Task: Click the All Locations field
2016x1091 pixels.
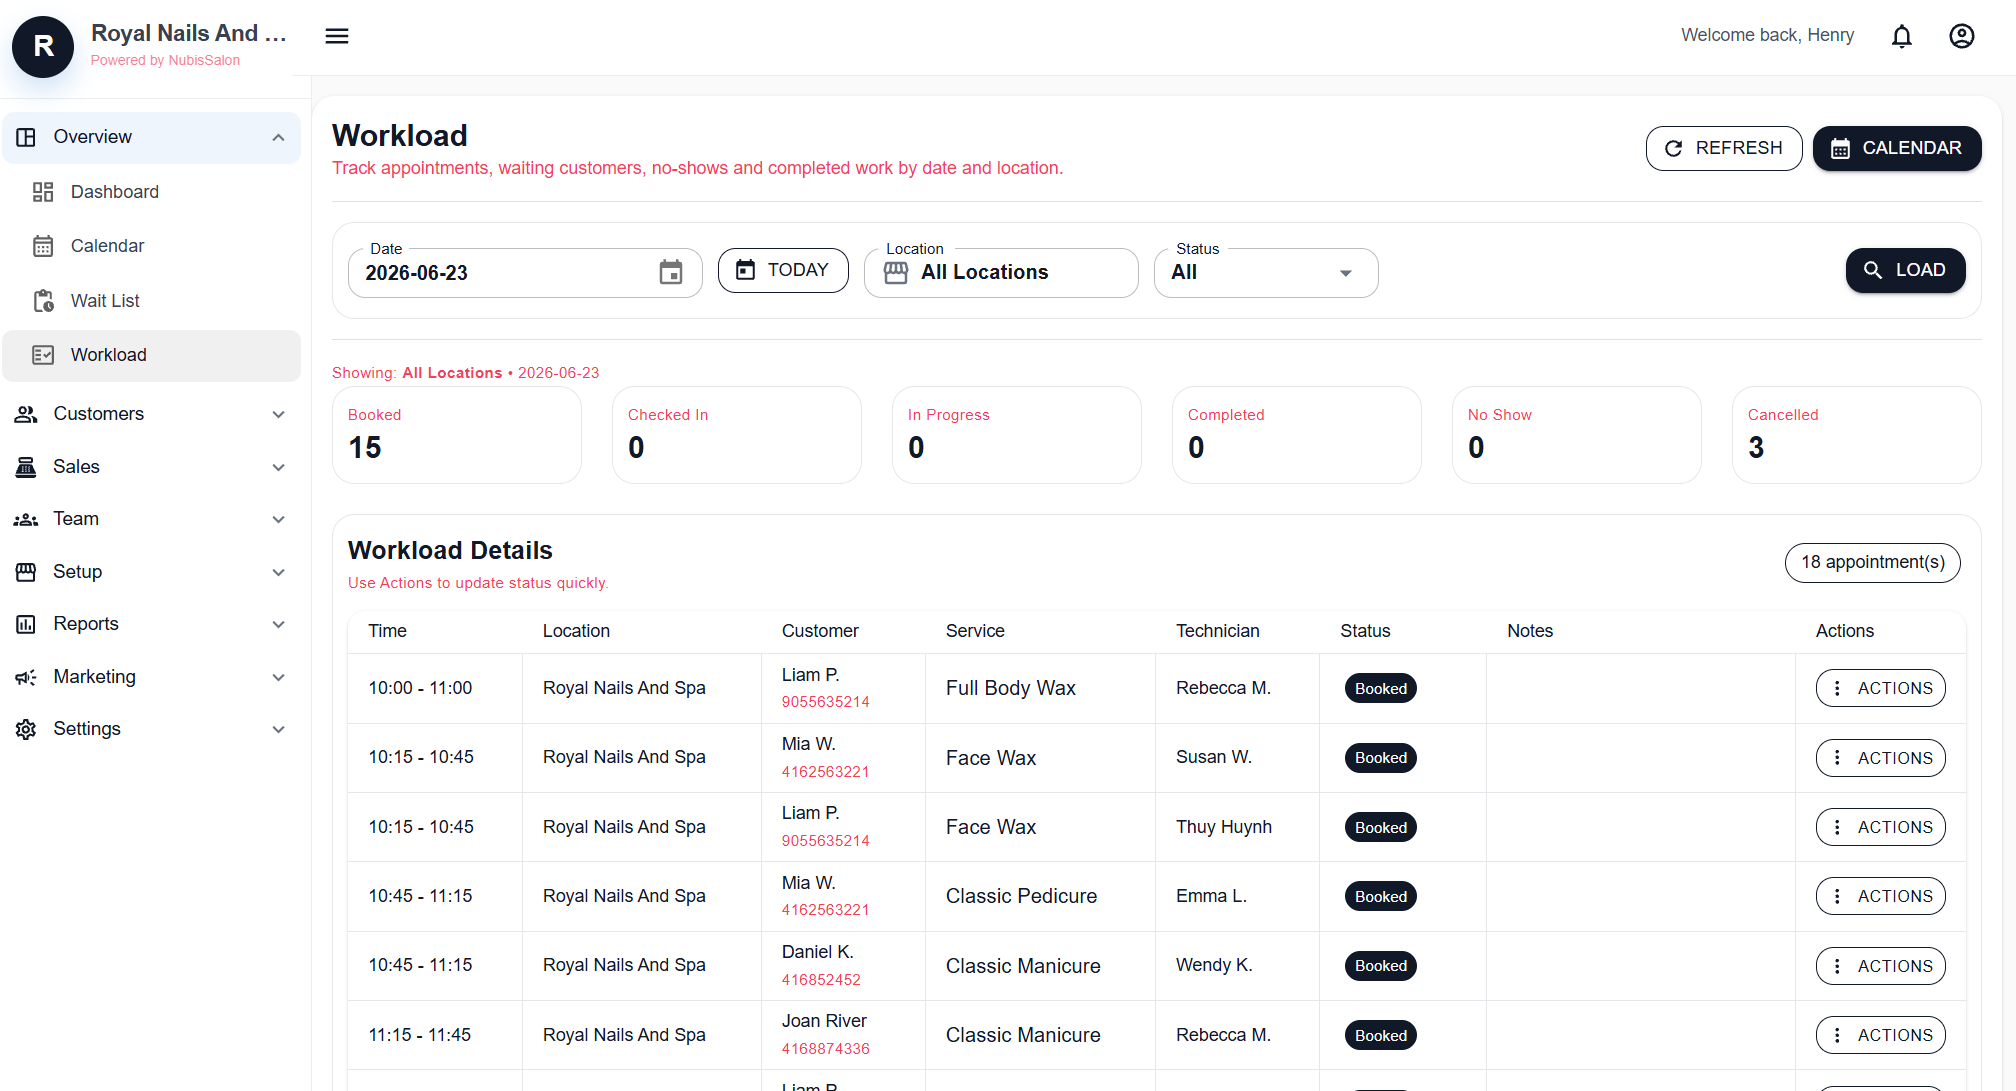Action: click(1001, 272)
